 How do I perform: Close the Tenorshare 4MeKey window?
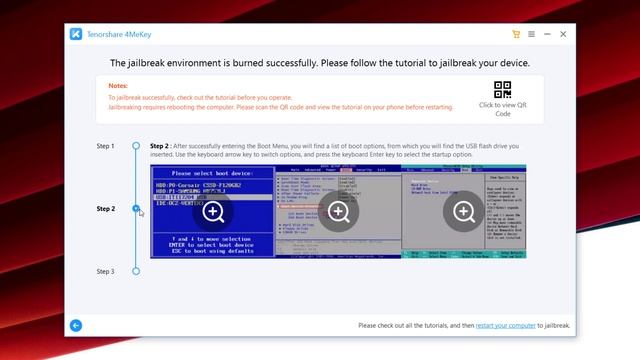(563, 34)
